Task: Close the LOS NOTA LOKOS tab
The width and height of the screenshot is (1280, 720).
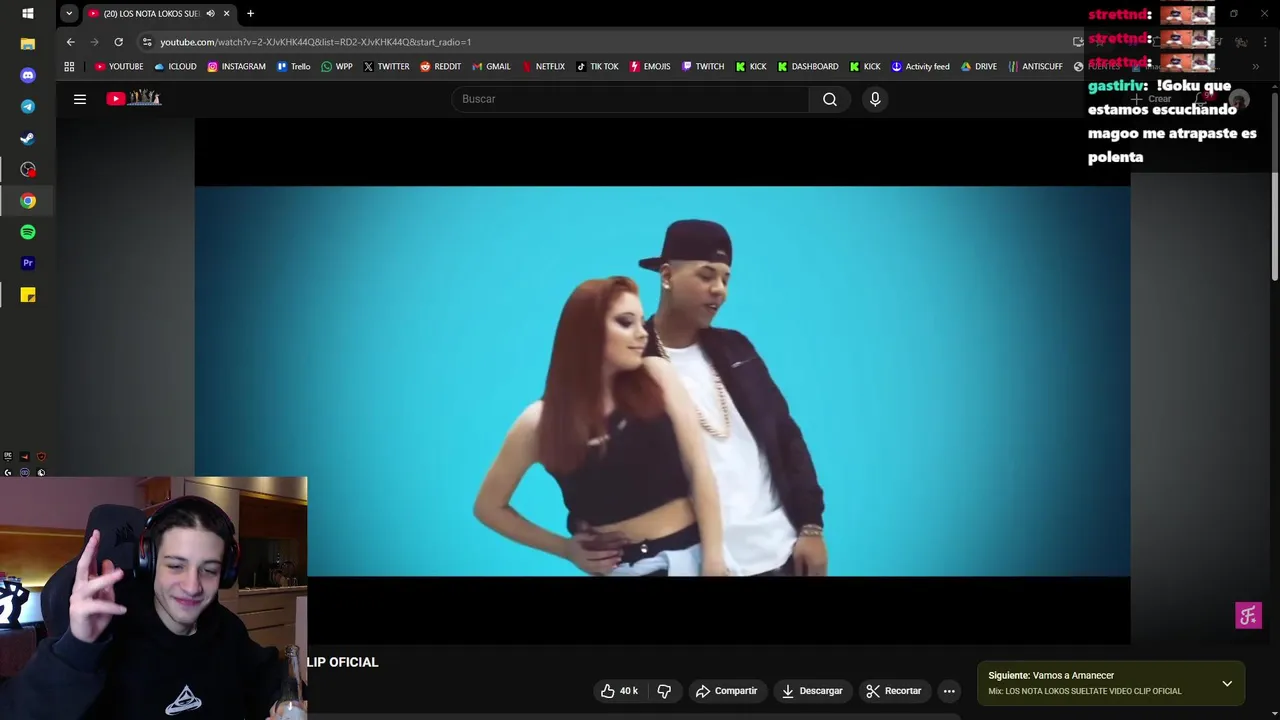Action: click(226, 14)
